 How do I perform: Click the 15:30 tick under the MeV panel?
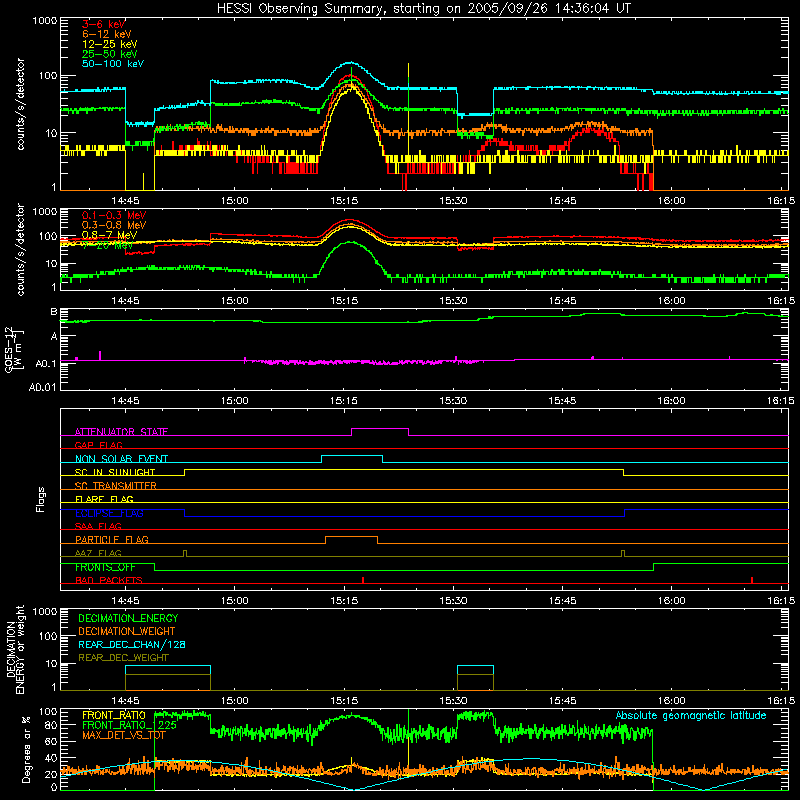point(453,301)
